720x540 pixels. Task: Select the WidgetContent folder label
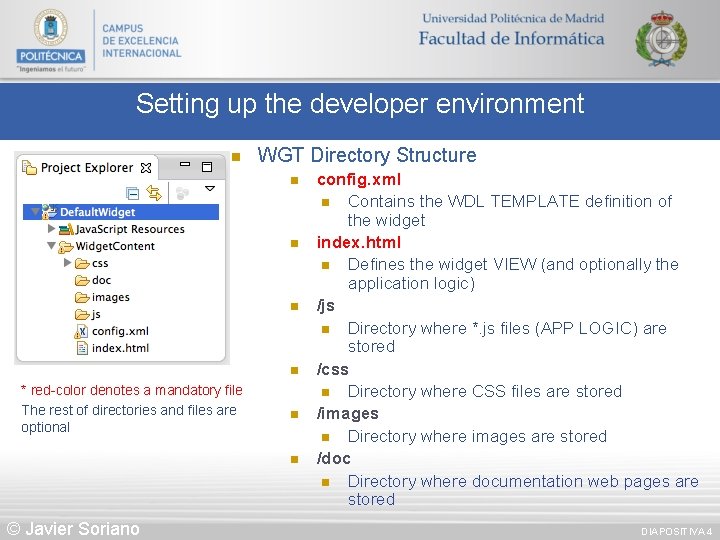tap(115, 246)
